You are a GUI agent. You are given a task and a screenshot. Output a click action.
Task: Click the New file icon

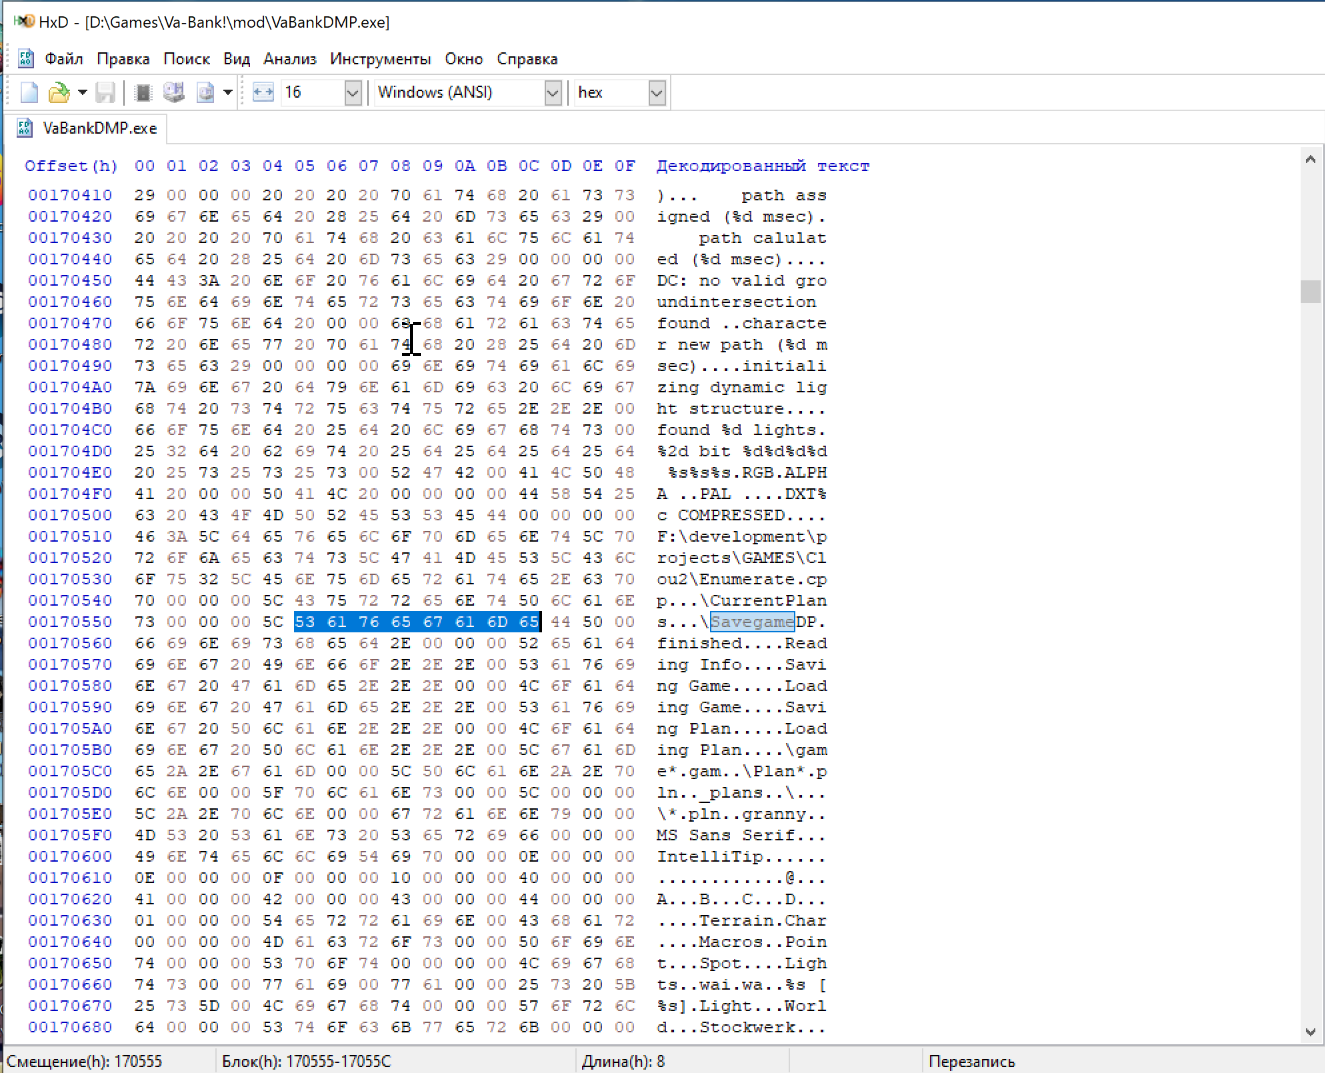tap(29, 93)
